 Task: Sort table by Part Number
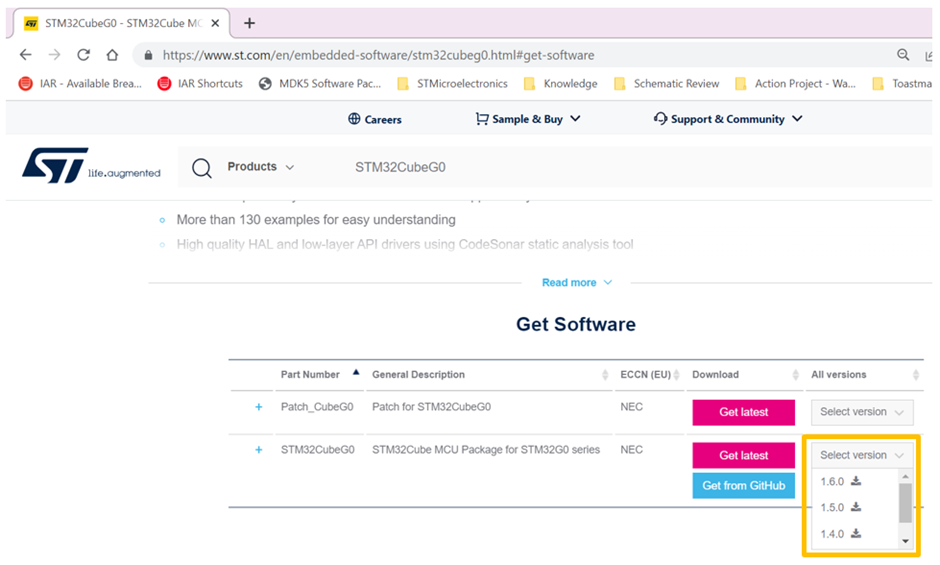click(x=320, y=374)
